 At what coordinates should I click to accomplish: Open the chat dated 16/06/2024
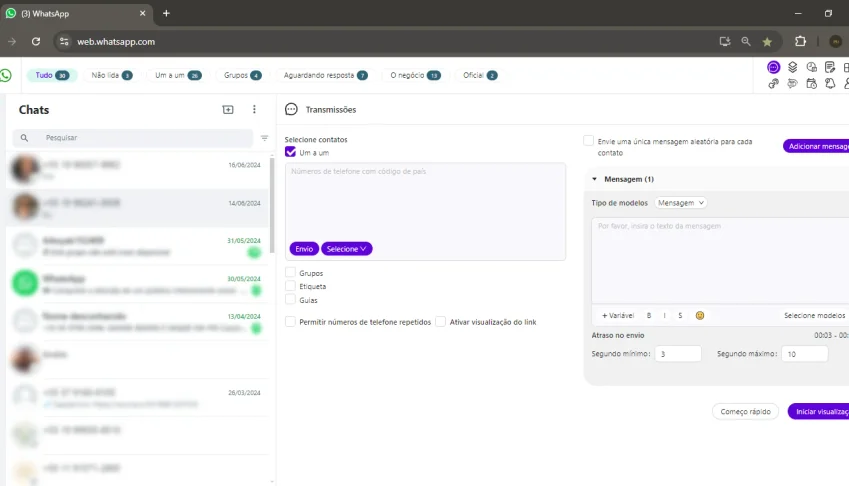tap(137, 170)
